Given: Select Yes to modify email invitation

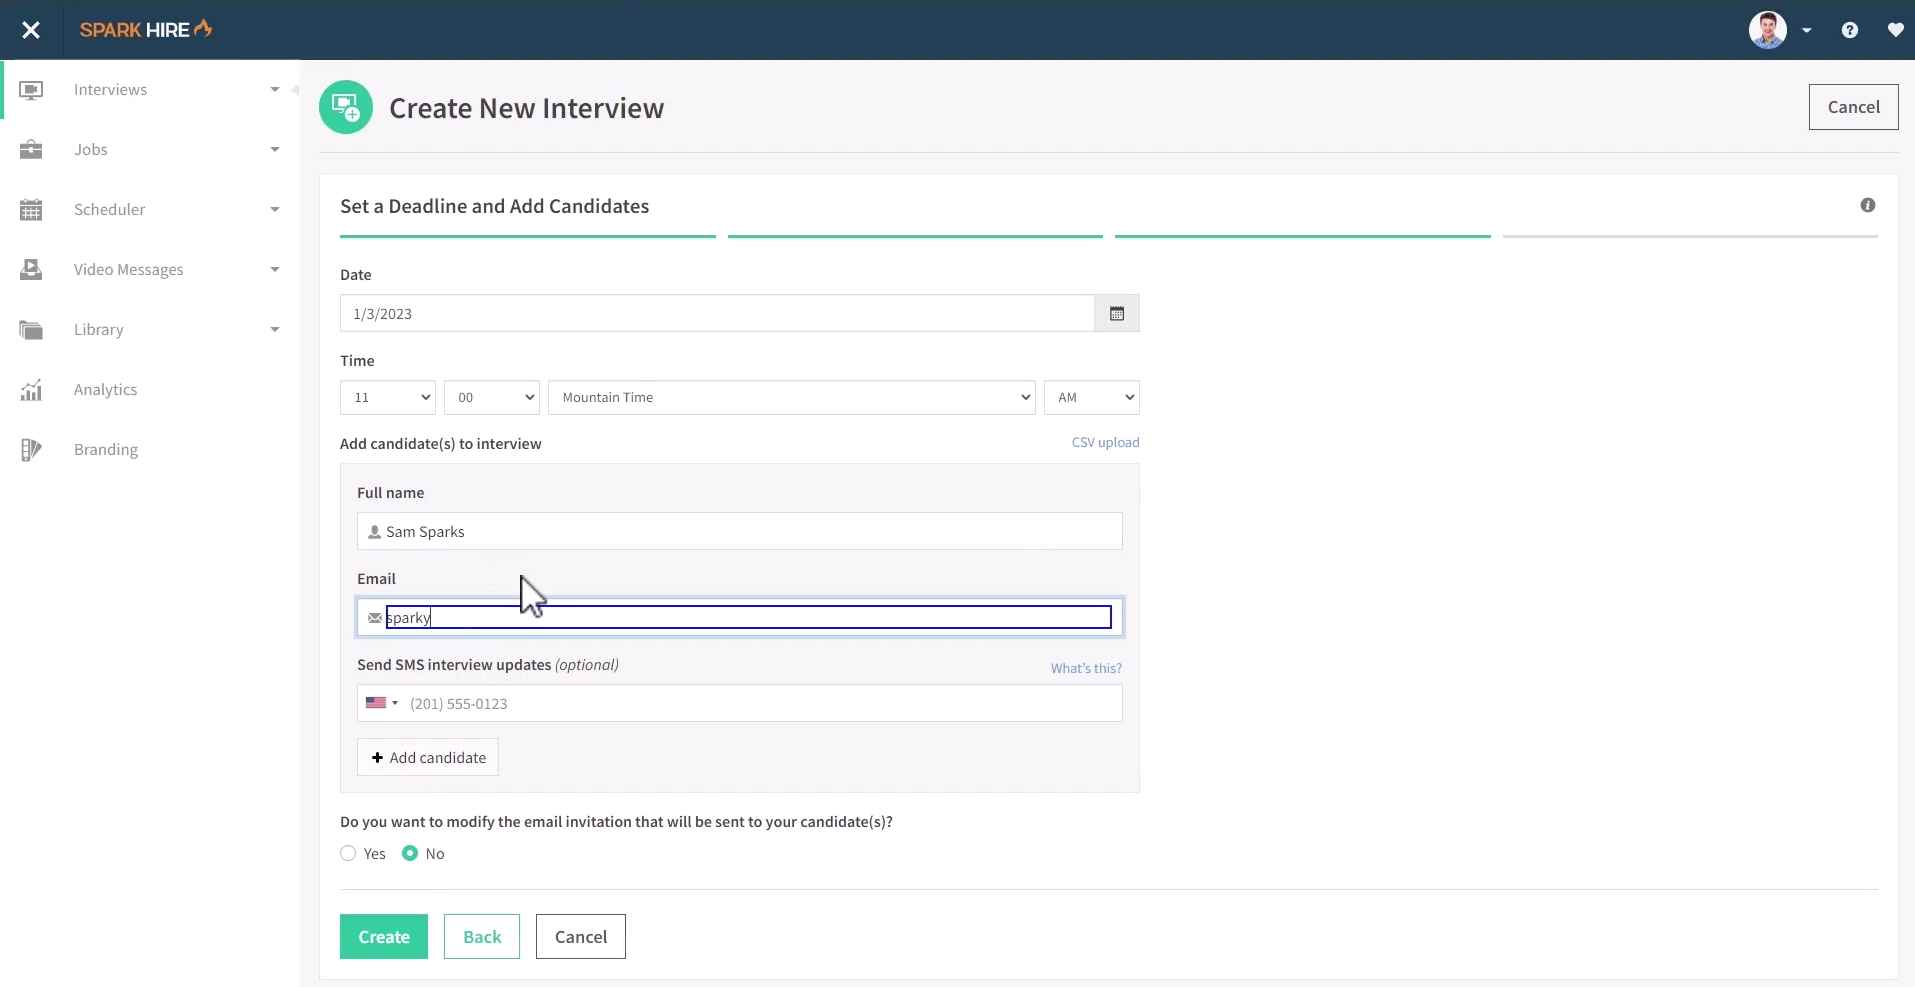Looking at the screenshot, I should click(x=348, y=853).
